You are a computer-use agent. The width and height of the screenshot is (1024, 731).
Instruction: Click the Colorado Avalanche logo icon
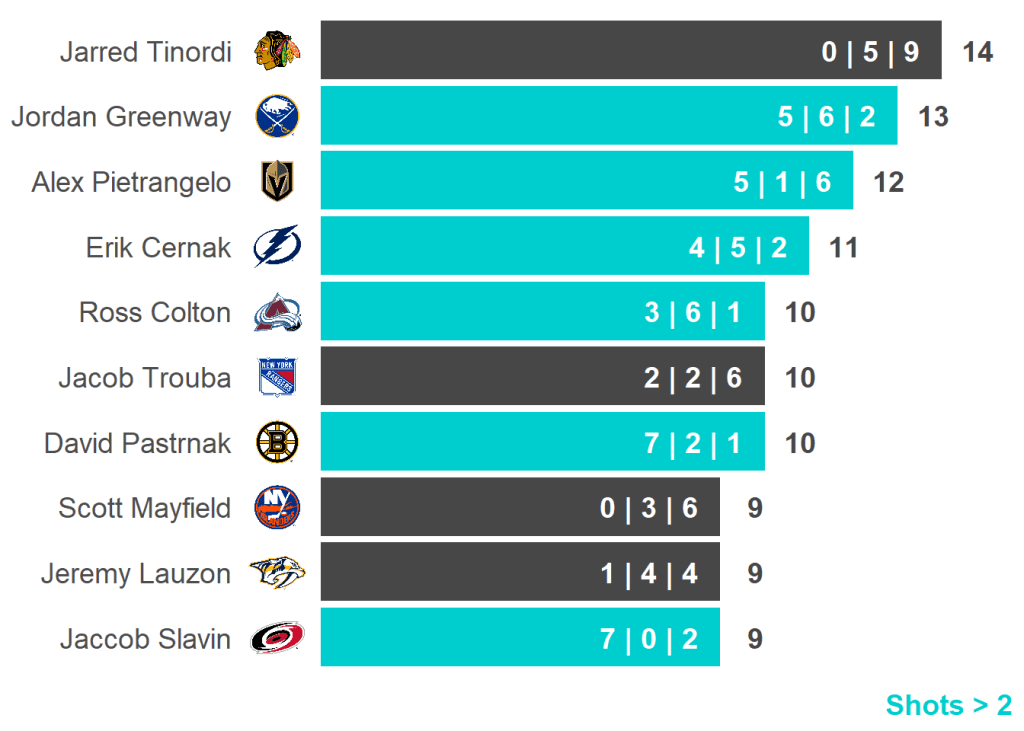pyautogui.click(x=277, y=313)
